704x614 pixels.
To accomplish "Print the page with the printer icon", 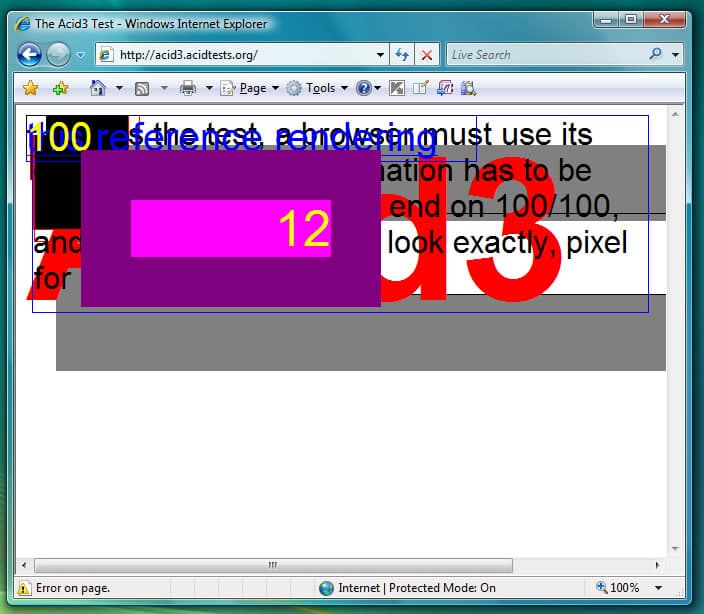I will coord(188,88).
